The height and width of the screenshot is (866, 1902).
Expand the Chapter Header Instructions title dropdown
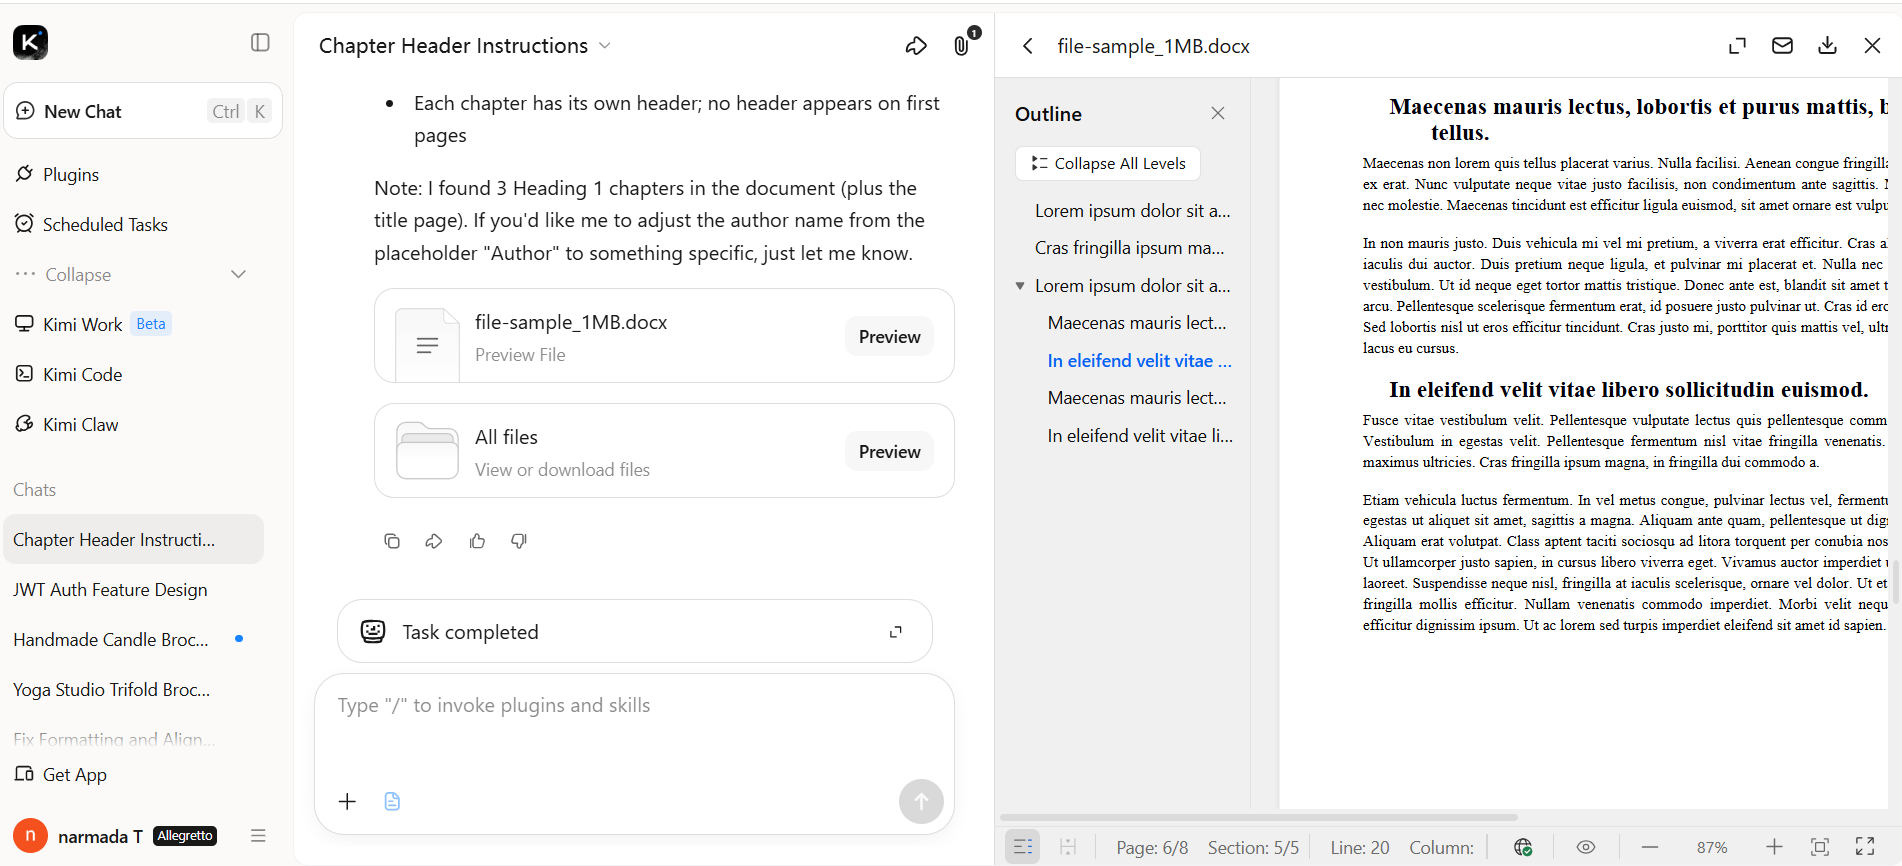point(604,46)
